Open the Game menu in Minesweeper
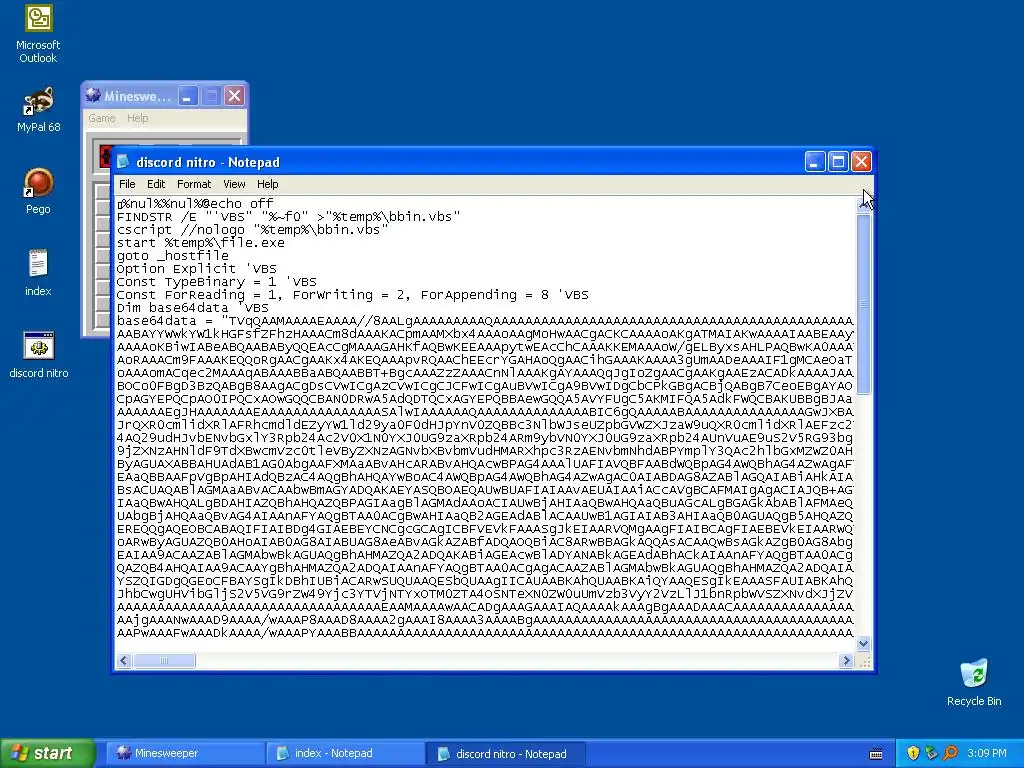 pos(102,118)
